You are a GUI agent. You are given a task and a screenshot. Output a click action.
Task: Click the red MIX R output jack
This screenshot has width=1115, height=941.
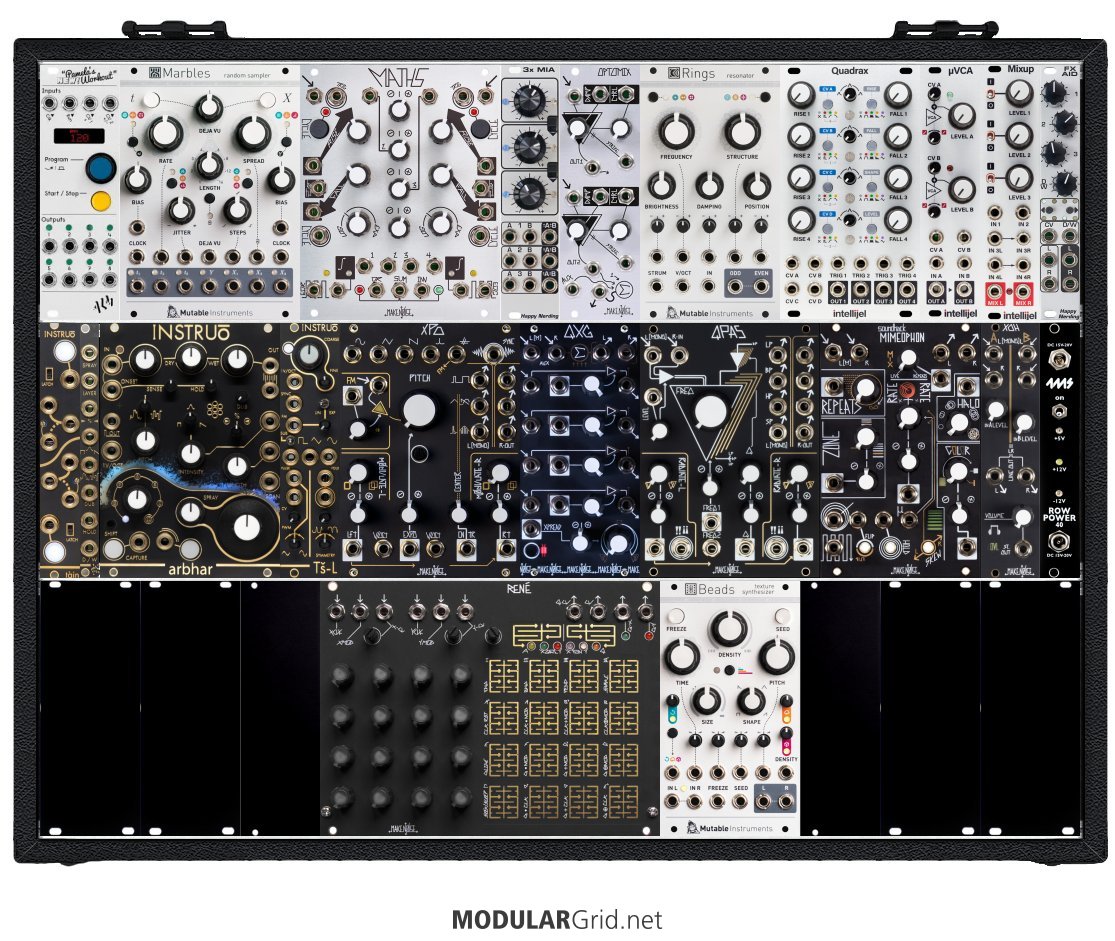[x=1023, y=291]
